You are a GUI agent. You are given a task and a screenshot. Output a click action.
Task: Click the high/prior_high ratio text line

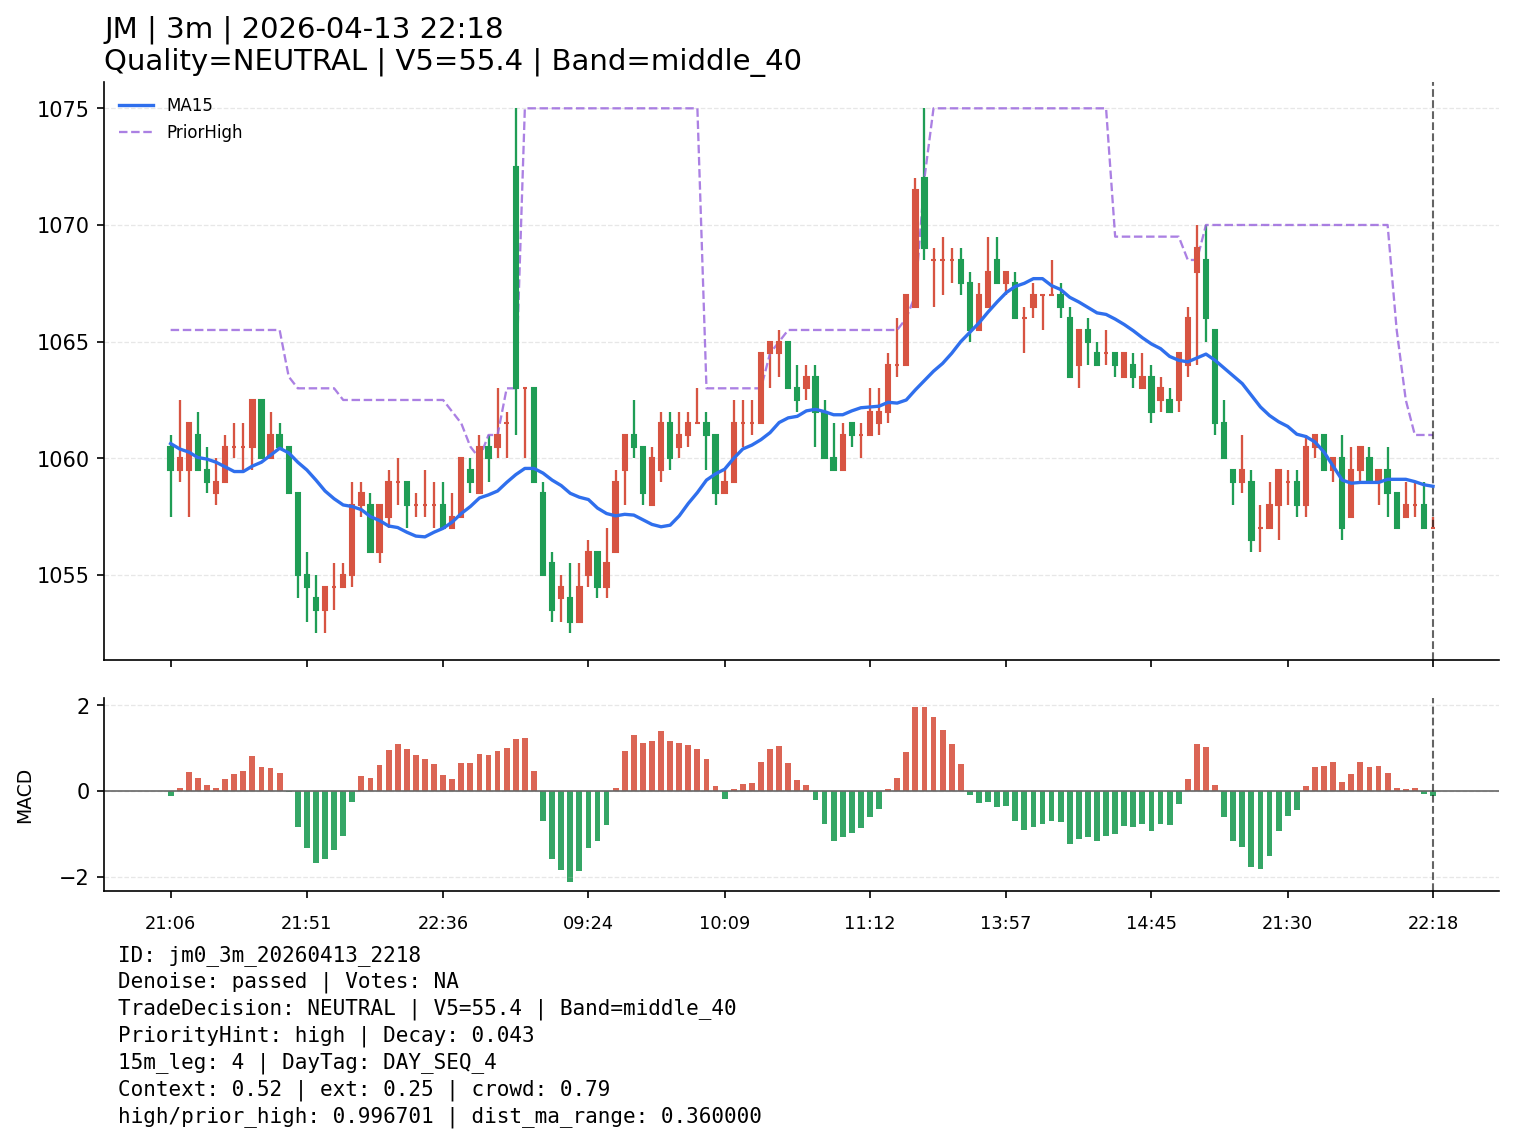pyautogui.click(x=439, y=1117)
